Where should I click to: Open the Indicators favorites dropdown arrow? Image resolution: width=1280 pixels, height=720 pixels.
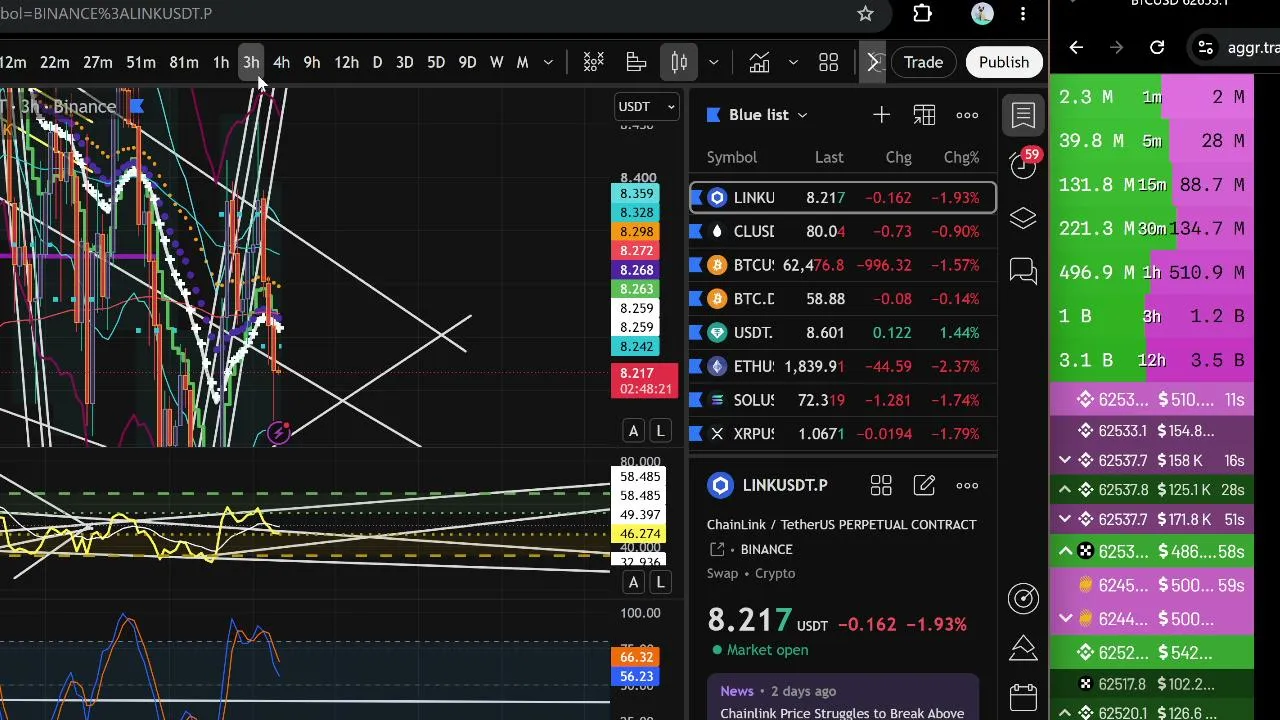click(x=793, y=63)
